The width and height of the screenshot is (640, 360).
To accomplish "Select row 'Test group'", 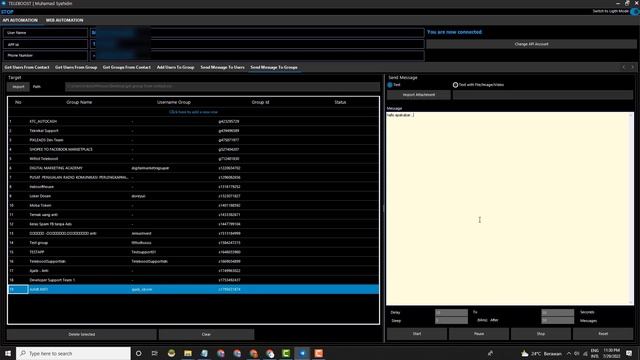I will pos(193,243).
